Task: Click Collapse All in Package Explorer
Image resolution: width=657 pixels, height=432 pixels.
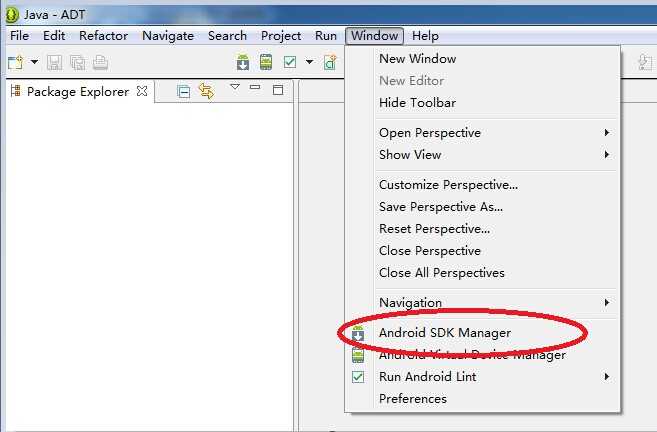Action: pyautogui.click(x=184, y=91)
